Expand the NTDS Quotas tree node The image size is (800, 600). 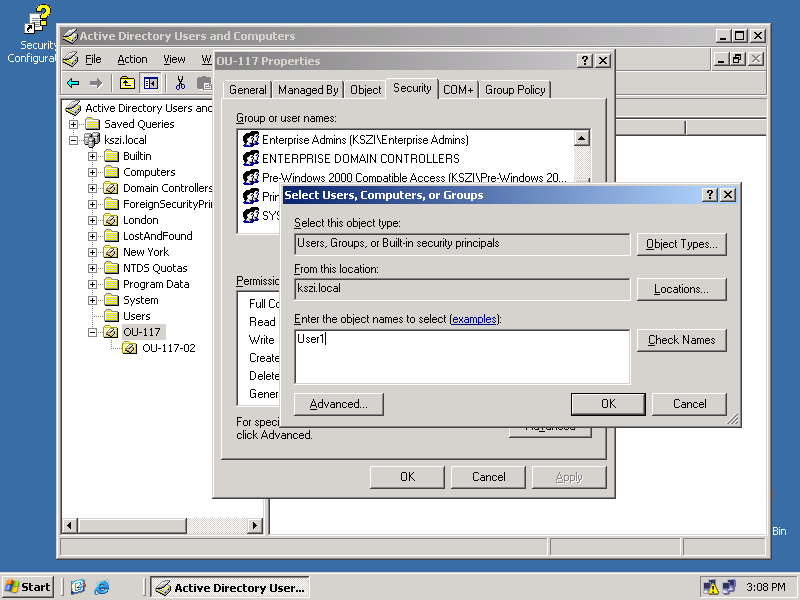tap(92, 268)
